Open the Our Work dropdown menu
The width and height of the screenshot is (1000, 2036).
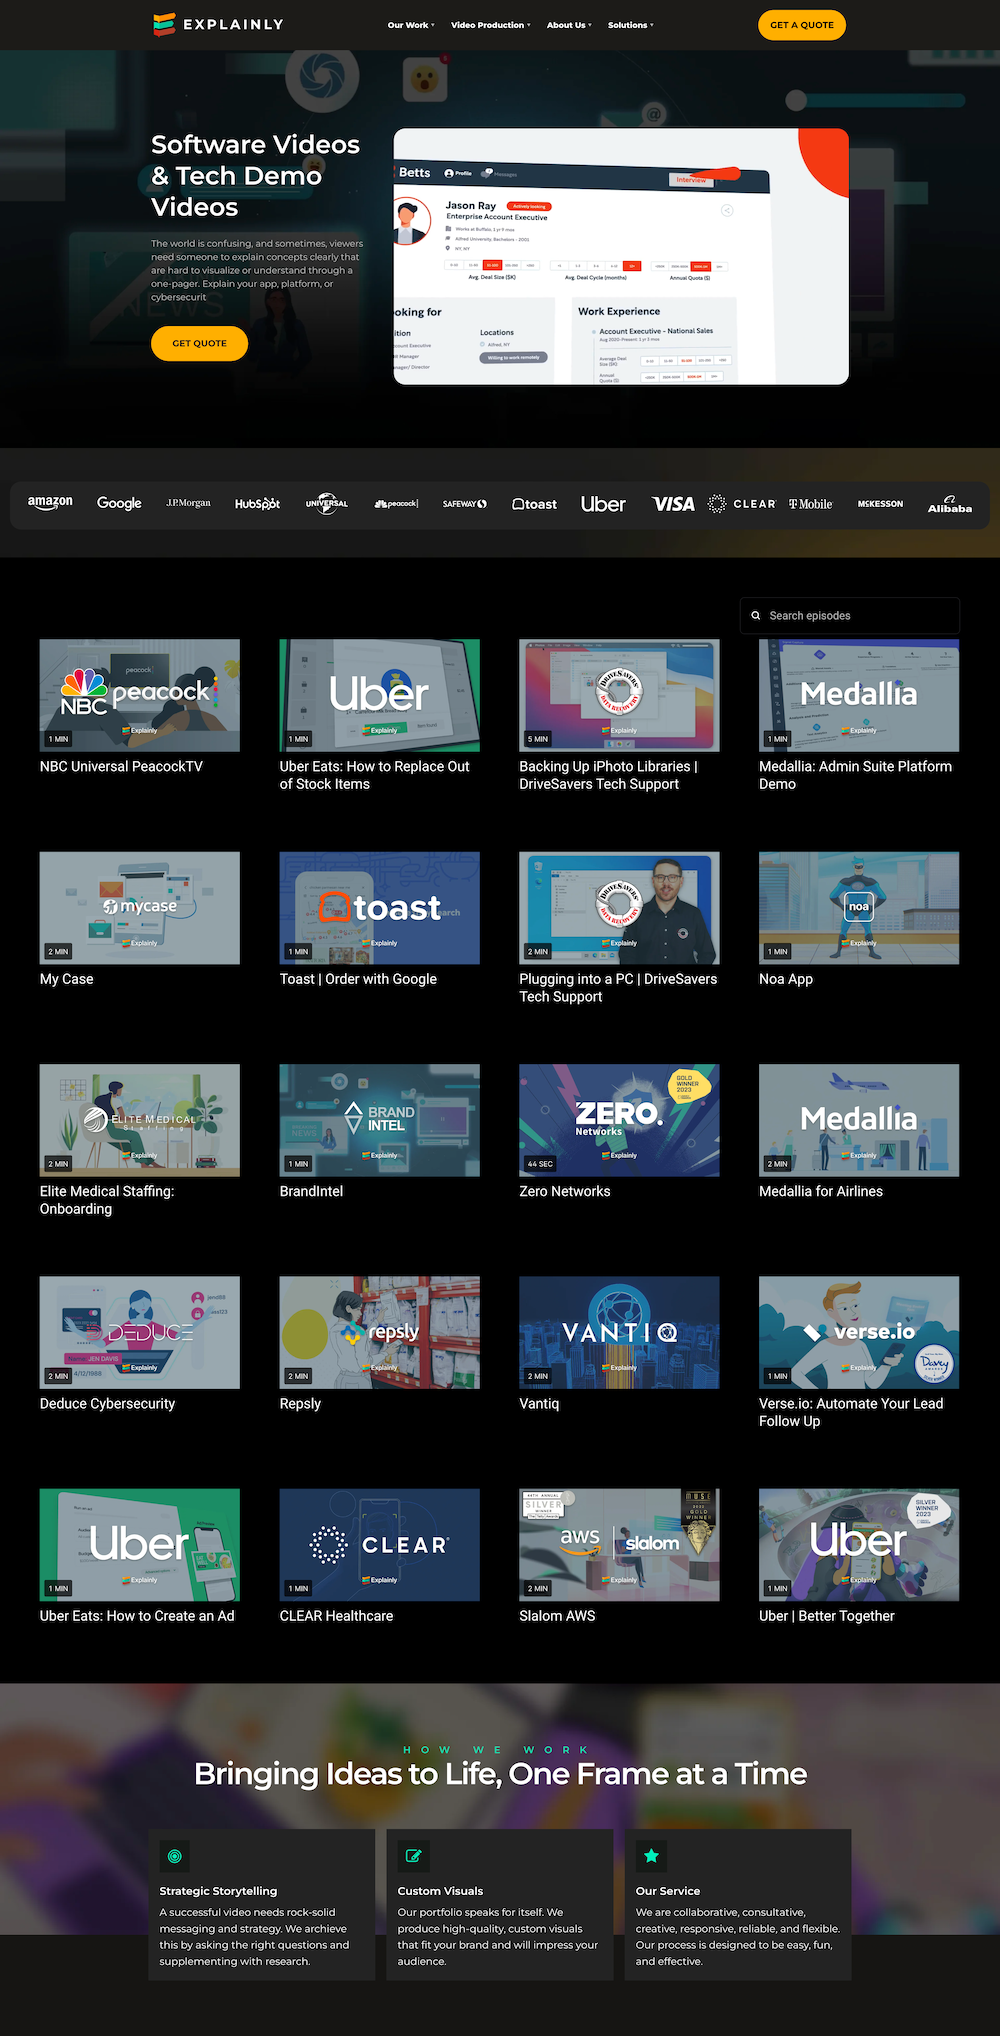(411, 25)
